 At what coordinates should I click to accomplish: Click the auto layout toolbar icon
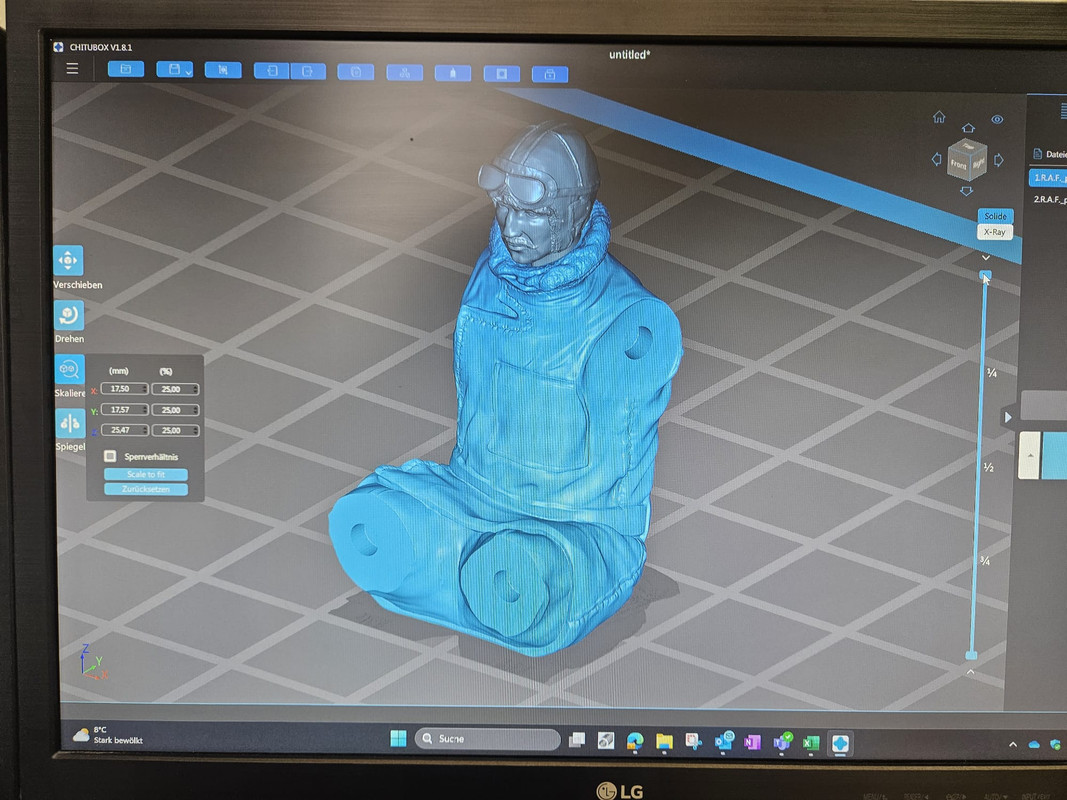(405, 73)
